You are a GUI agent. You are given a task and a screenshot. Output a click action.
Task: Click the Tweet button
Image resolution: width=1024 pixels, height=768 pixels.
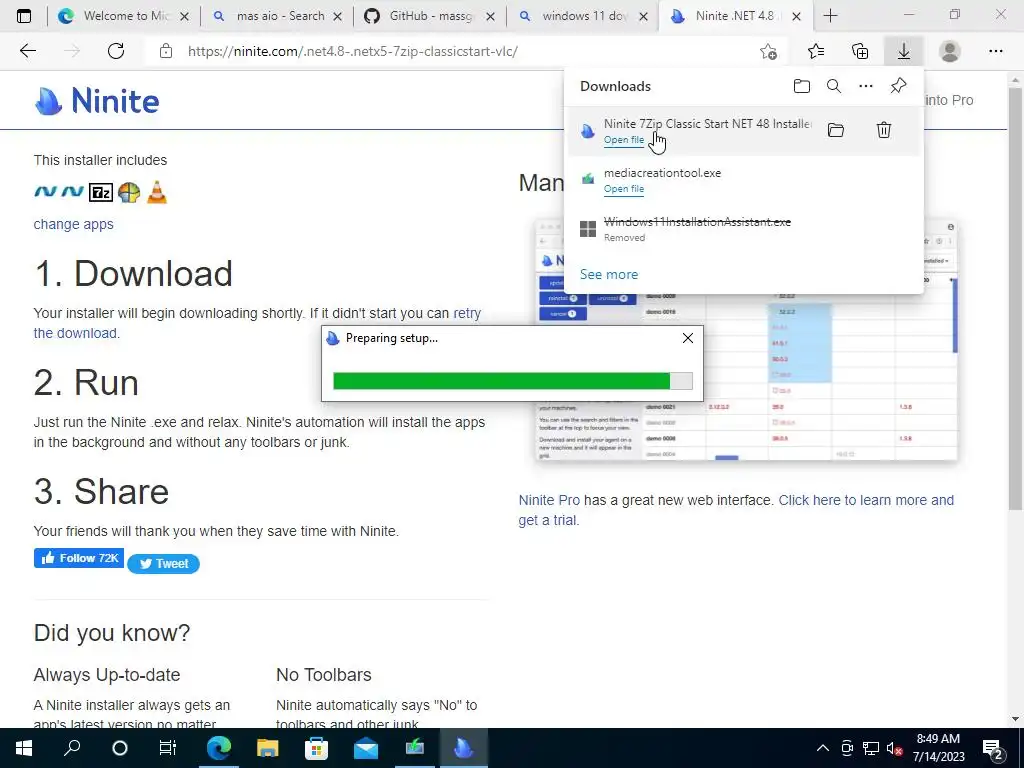point(163,564)
